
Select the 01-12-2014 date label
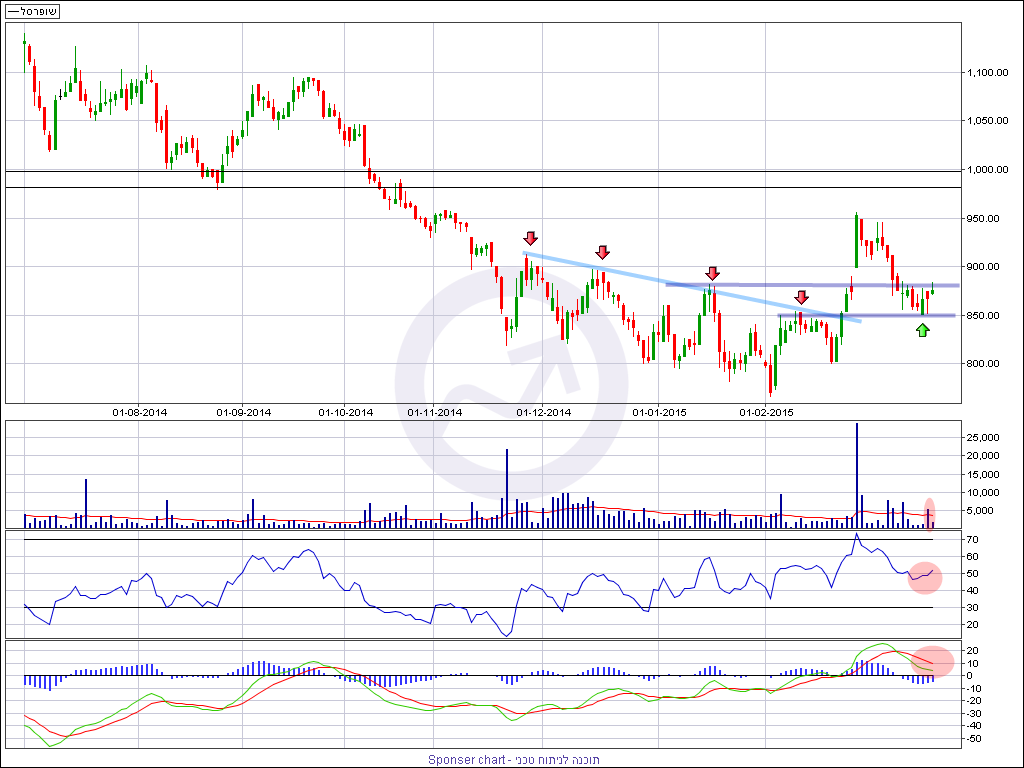(x=543, y=411)
